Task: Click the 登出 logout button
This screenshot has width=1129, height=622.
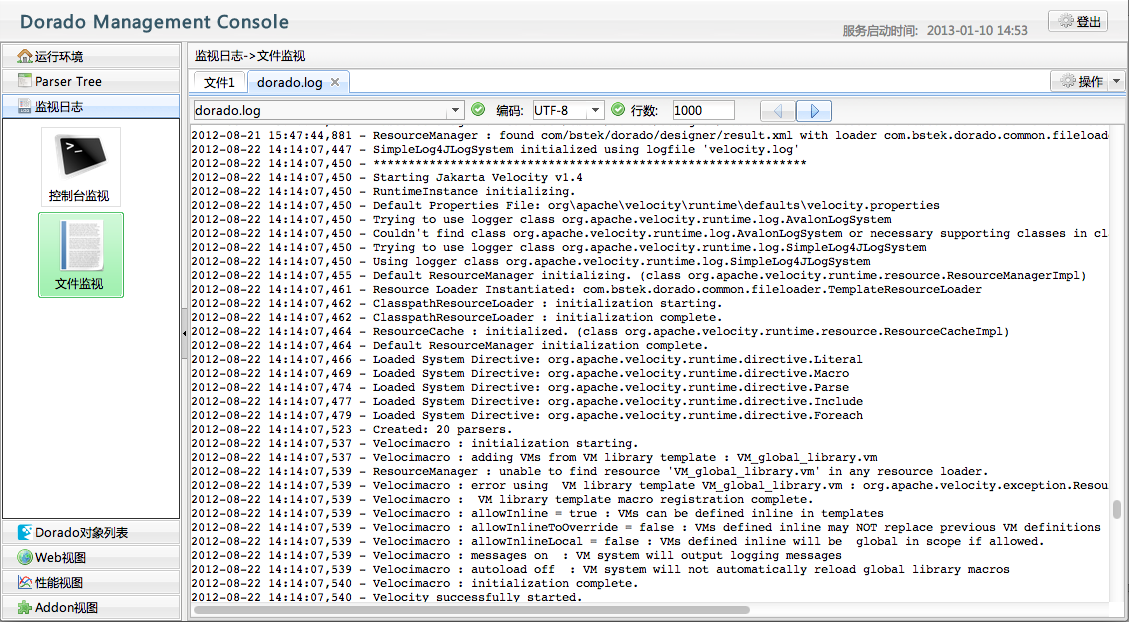Action: pos(1078,21)
